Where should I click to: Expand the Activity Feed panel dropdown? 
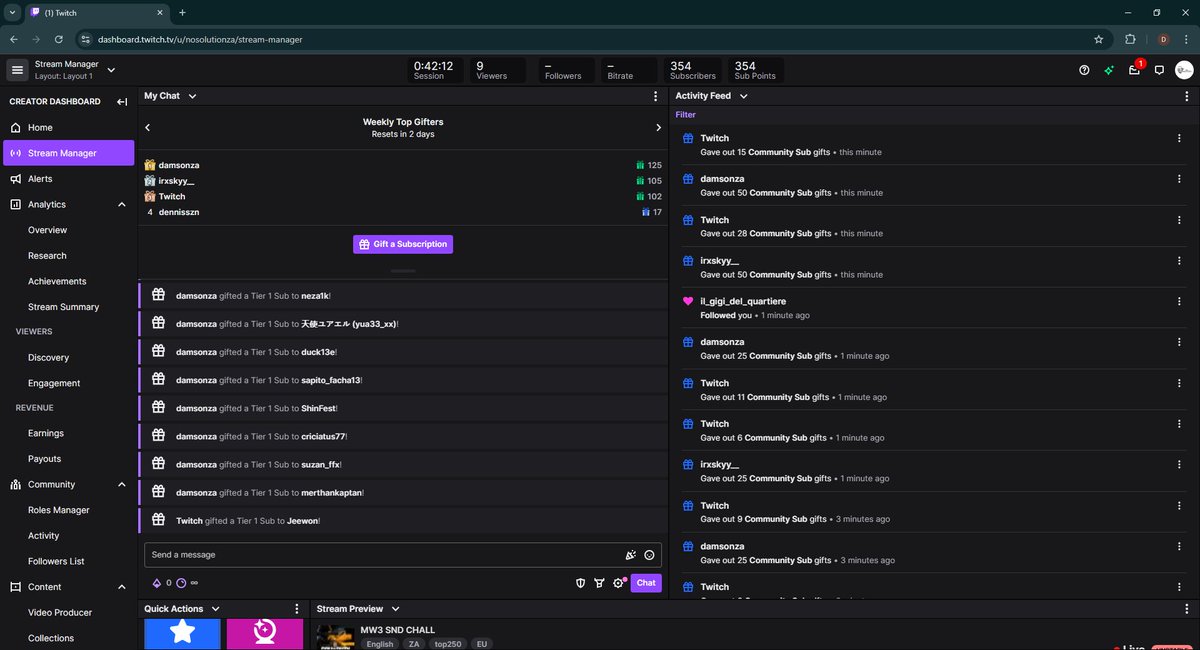[743, 96]
